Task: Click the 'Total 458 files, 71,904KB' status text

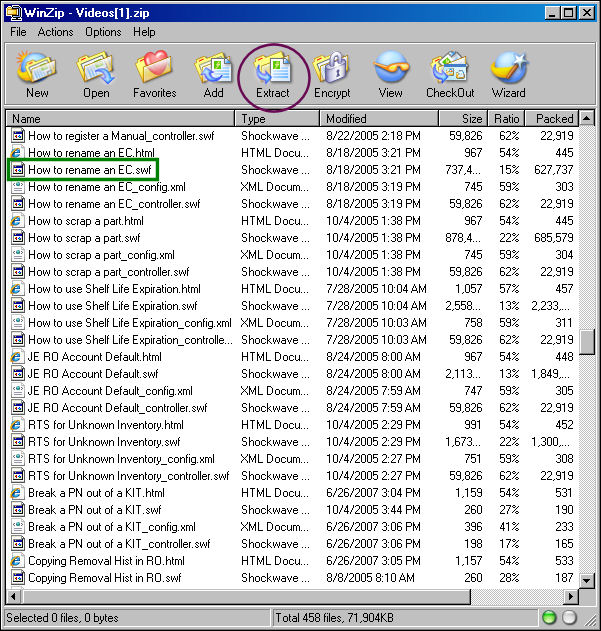Action: pos(334,617)
